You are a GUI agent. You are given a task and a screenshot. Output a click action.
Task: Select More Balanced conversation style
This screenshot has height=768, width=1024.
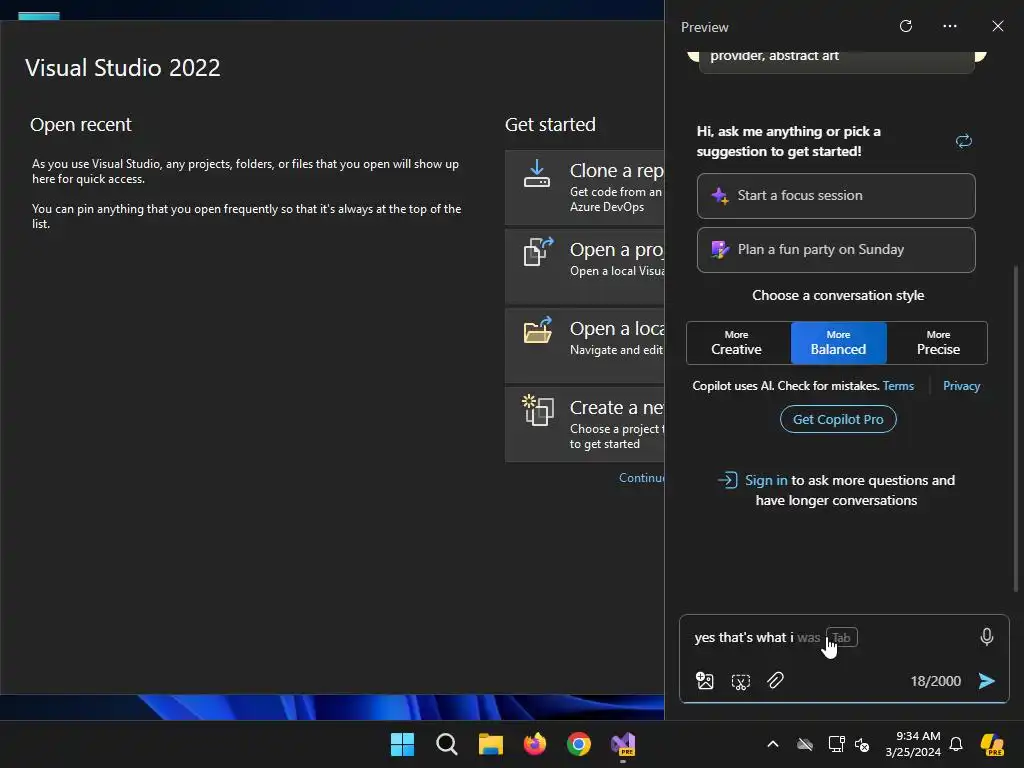point(838,343)
